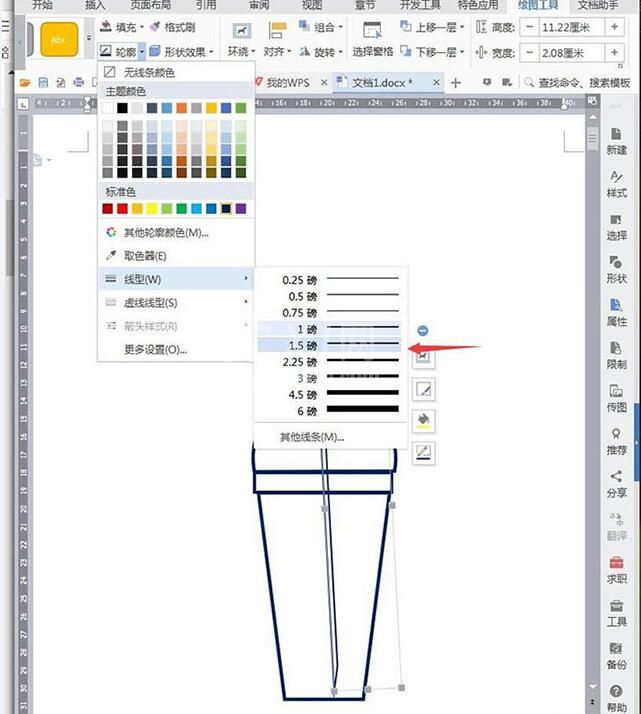Add a new document tab with plus

click(455, 83)
